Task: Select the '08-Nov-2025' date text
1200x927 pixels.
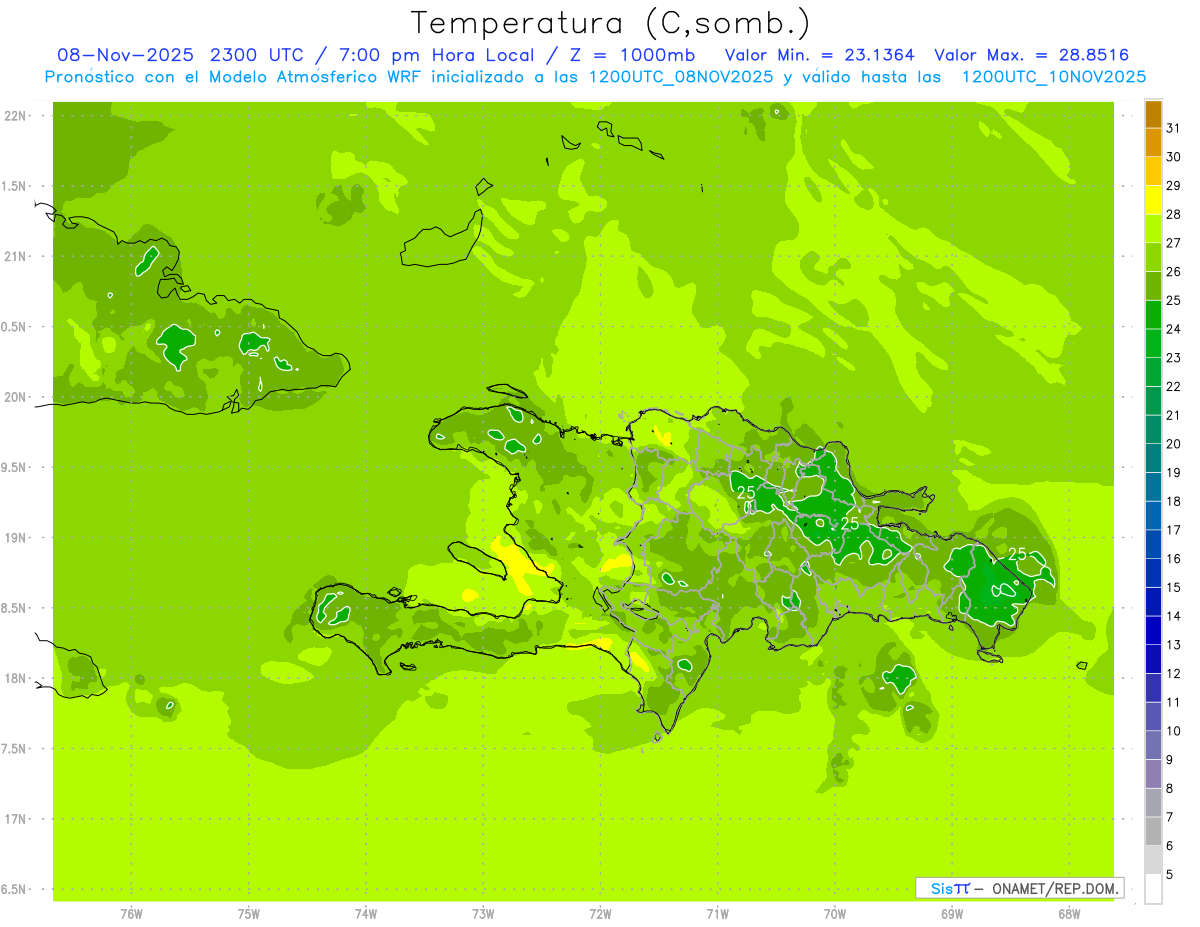Action: pyautogui.click(x=126, y=55)
